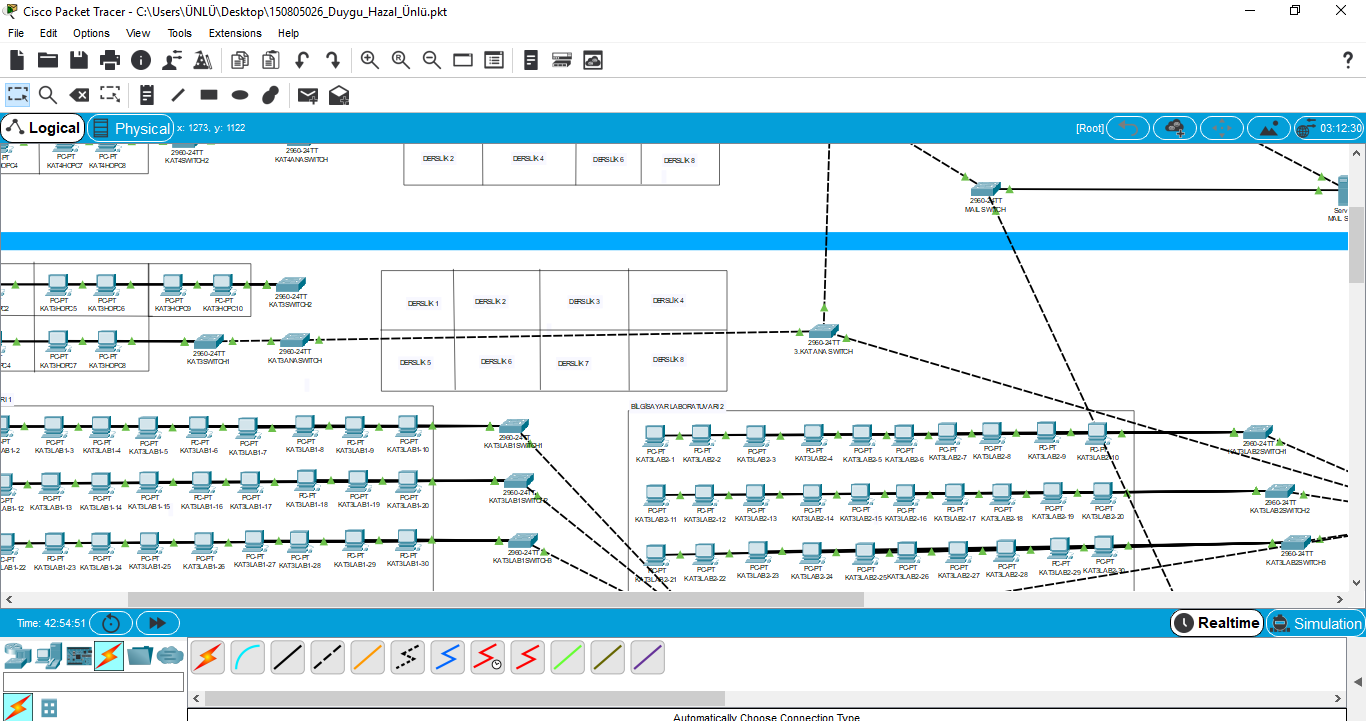Add a simple PDU envelope
Image resolution: width=1366 pixels, height=721 pixels.
coord(308,95)
